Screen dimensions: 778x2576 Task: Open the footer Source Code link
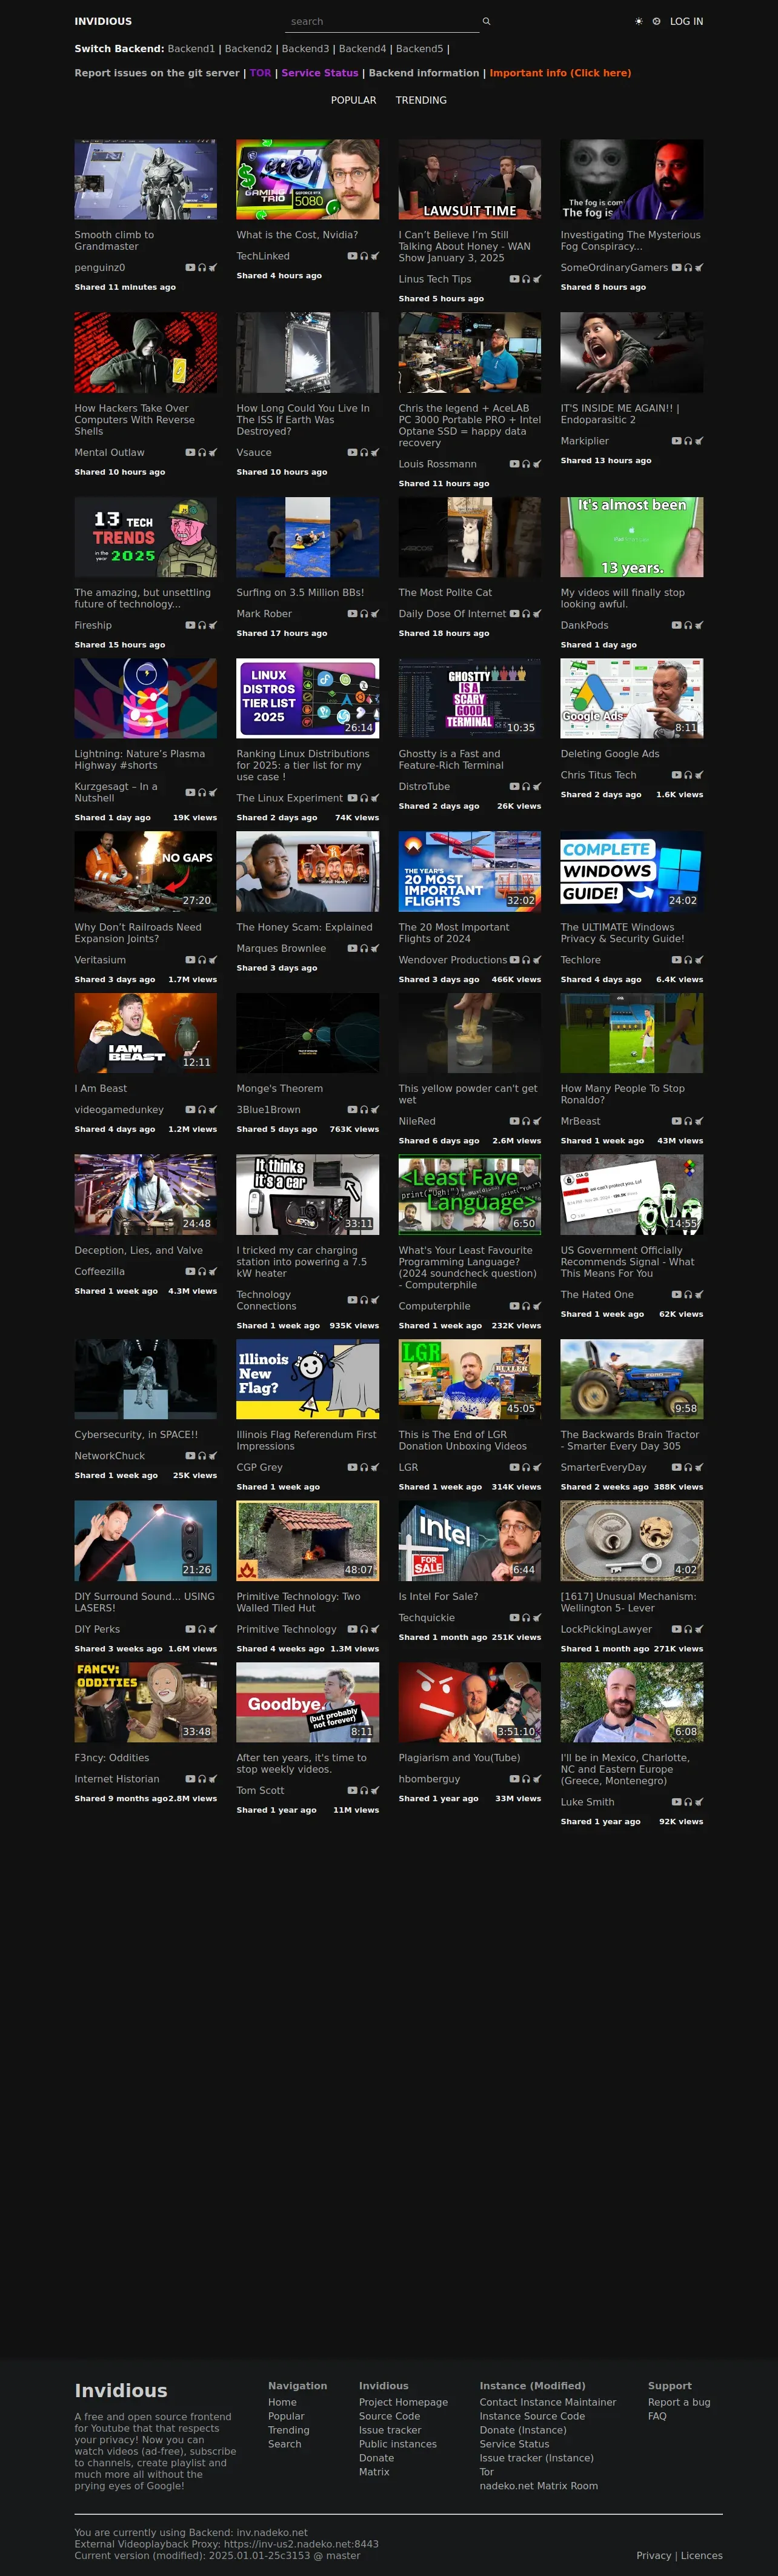tap(389, 2416)
